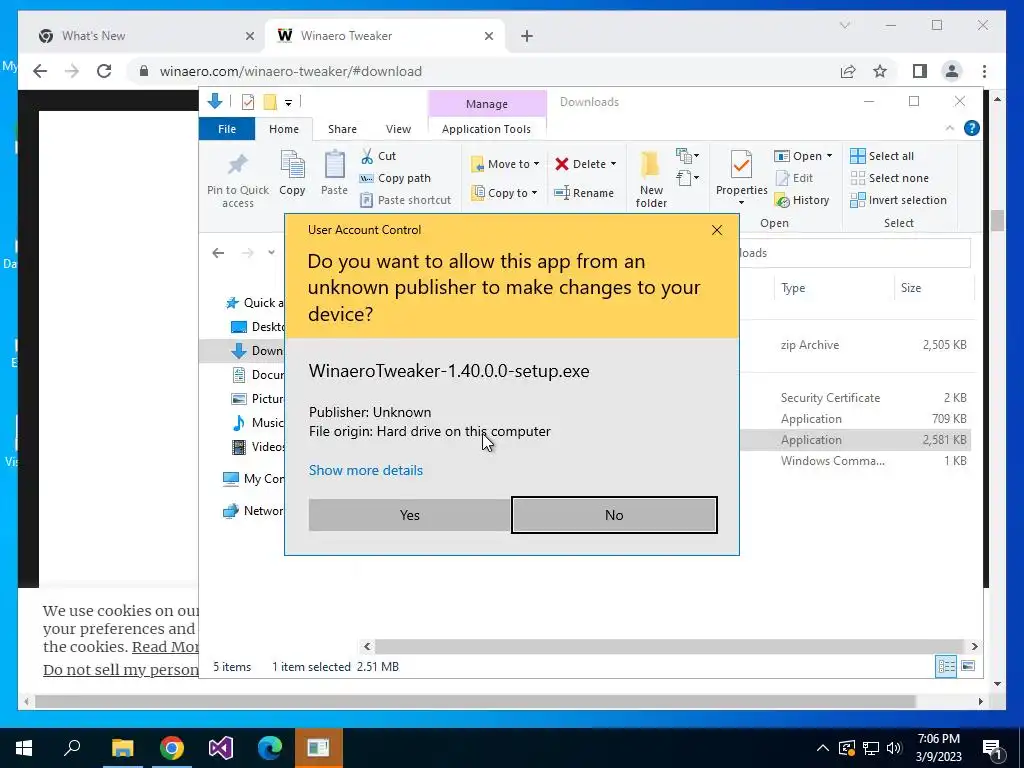Viewport: 1024px width, 768px height.
Task: Reload the Winaero page in Chrome
Action: (103, 71)
